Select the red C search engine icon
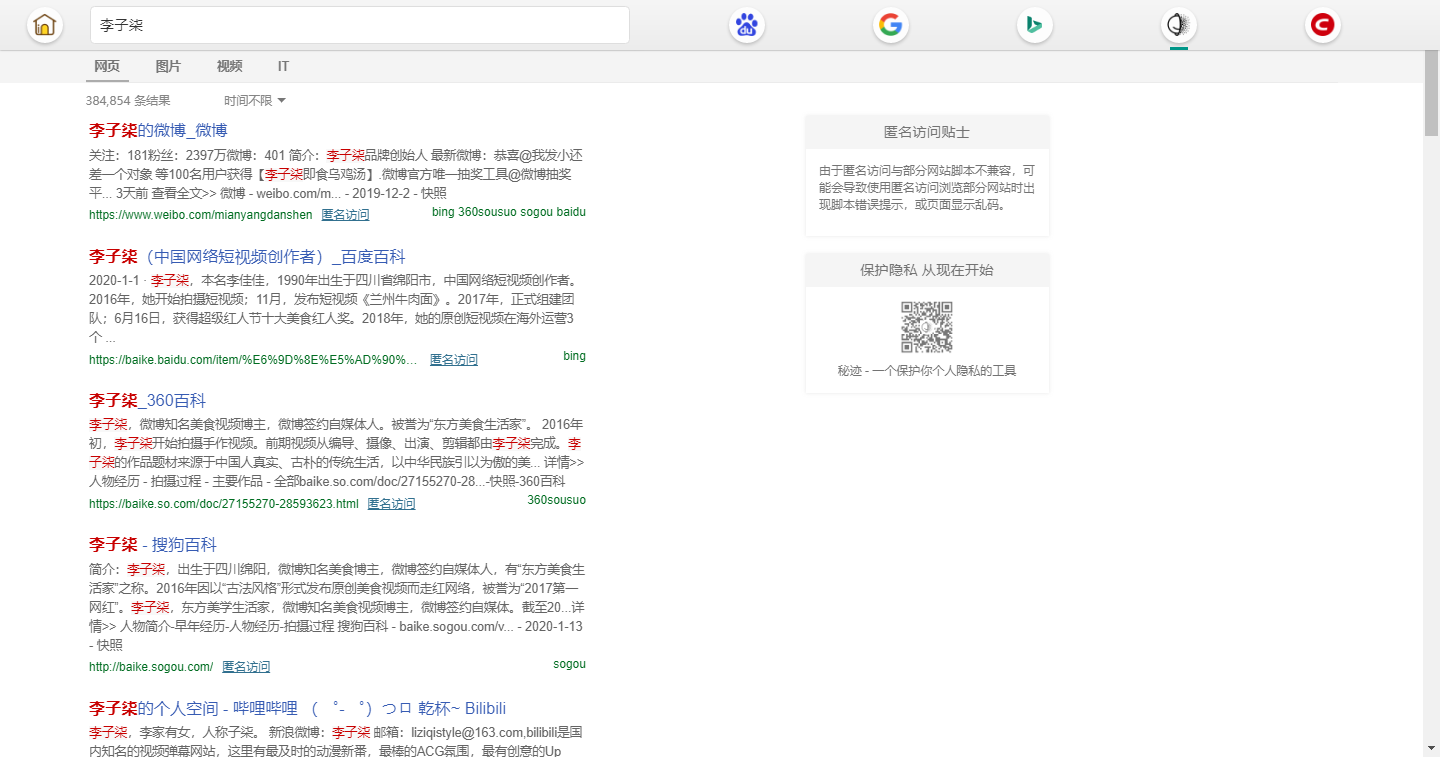1440x757 pixels. [x=1323, y=25]
